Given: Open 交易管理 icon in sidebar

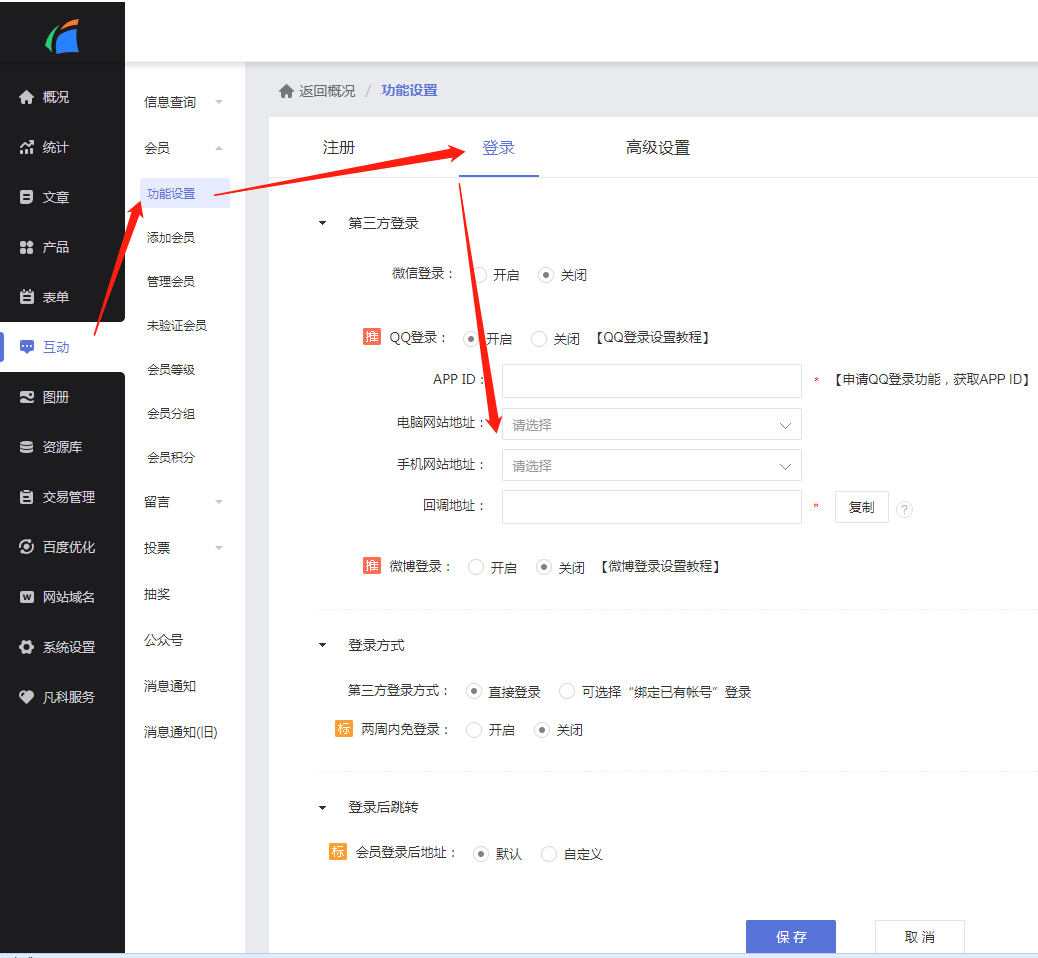Looking at the screenshot, I should pyautogui.click(x=26, y=497).
